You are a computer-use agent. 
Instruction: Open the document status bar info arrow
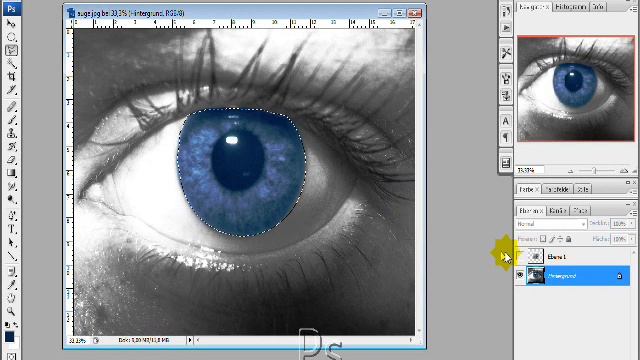tap(190, 340)
